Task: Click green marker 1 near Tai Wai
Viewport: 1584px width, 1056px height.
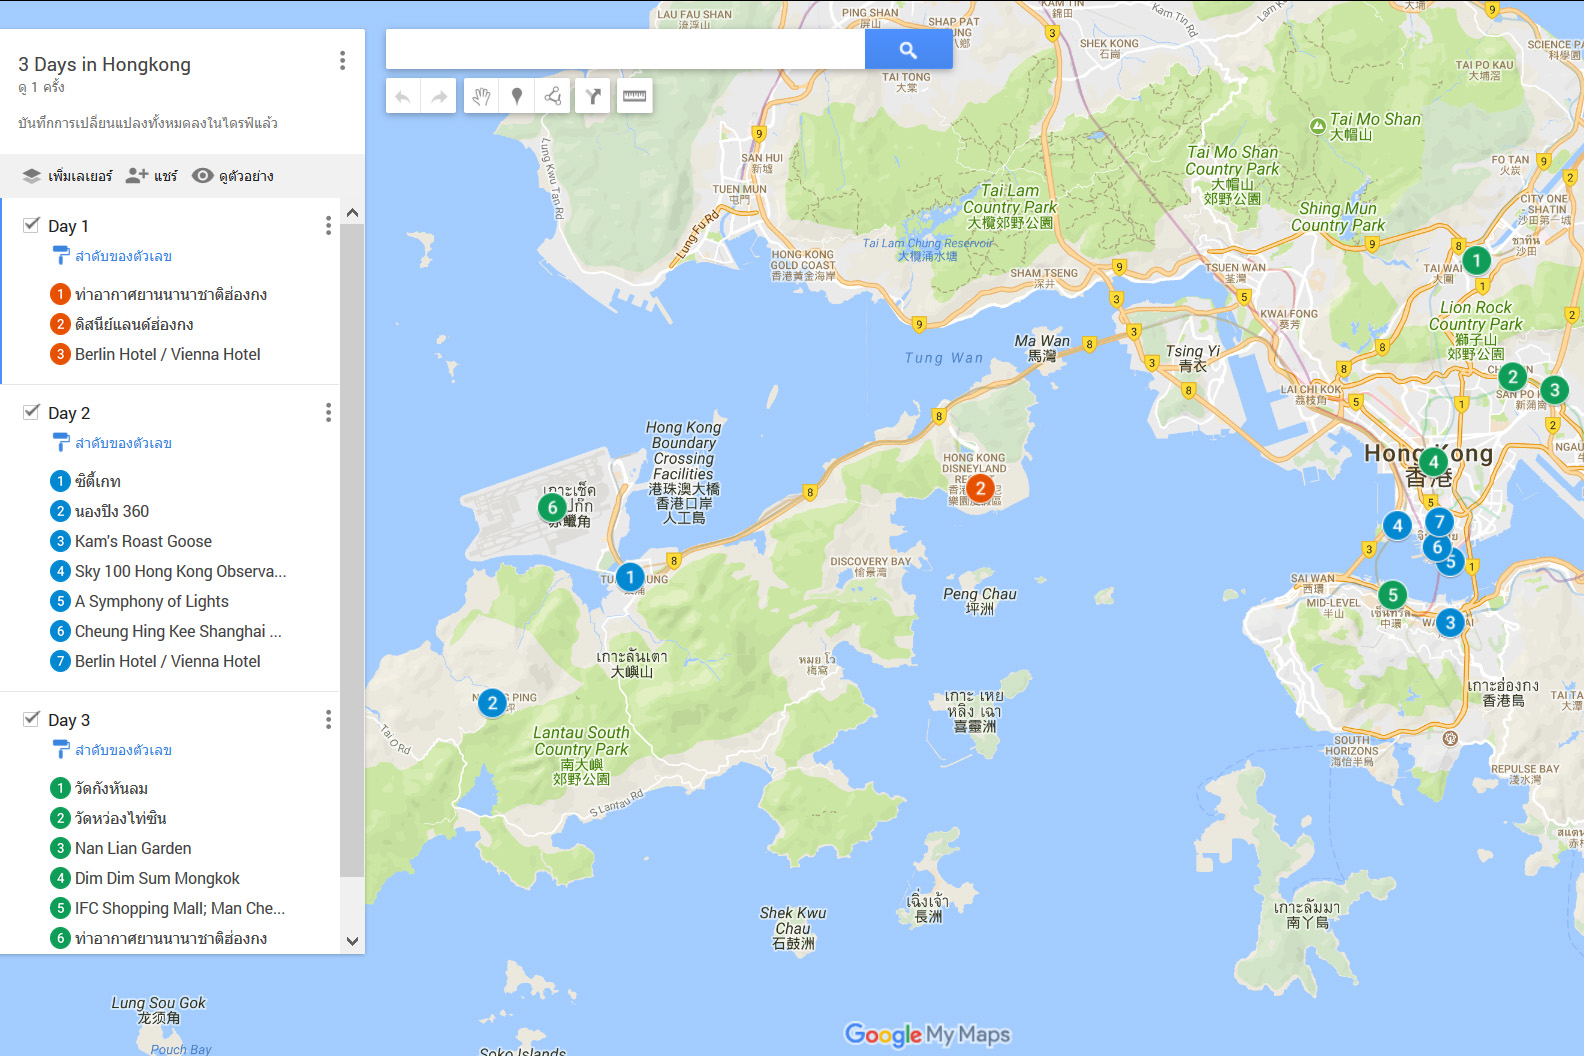Action: pos(1476,260)
